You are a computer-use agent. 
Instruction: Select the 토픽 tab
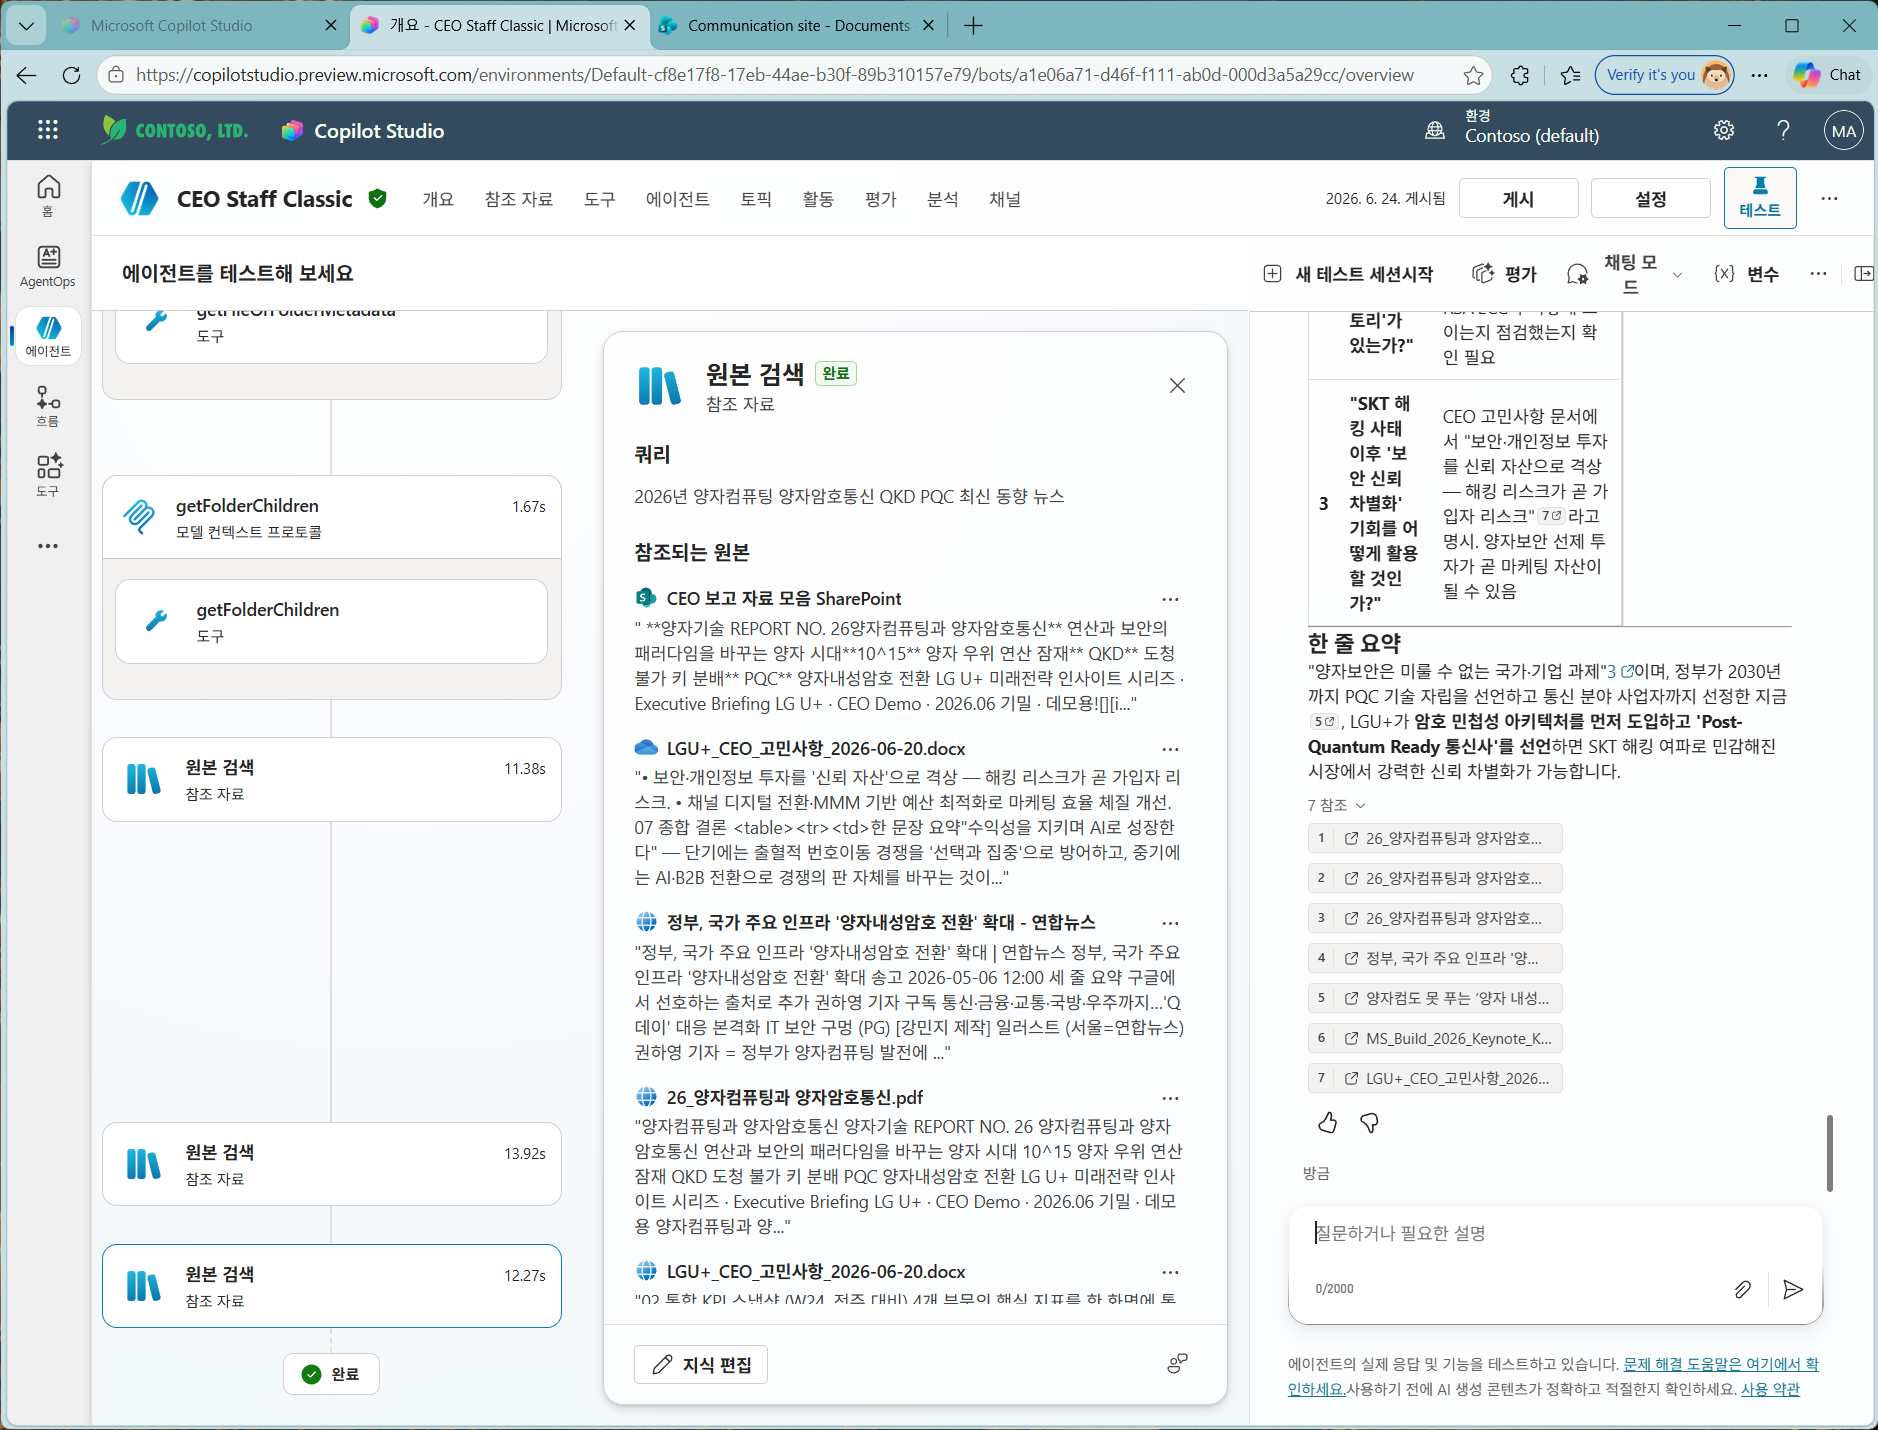pos(756,199)
